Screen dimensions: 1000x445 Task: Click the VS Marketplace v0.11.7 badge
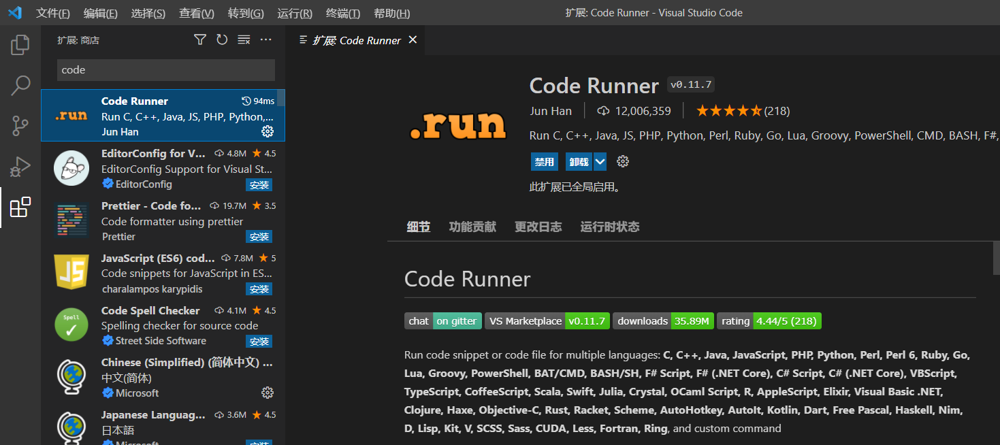coord(548,321)
